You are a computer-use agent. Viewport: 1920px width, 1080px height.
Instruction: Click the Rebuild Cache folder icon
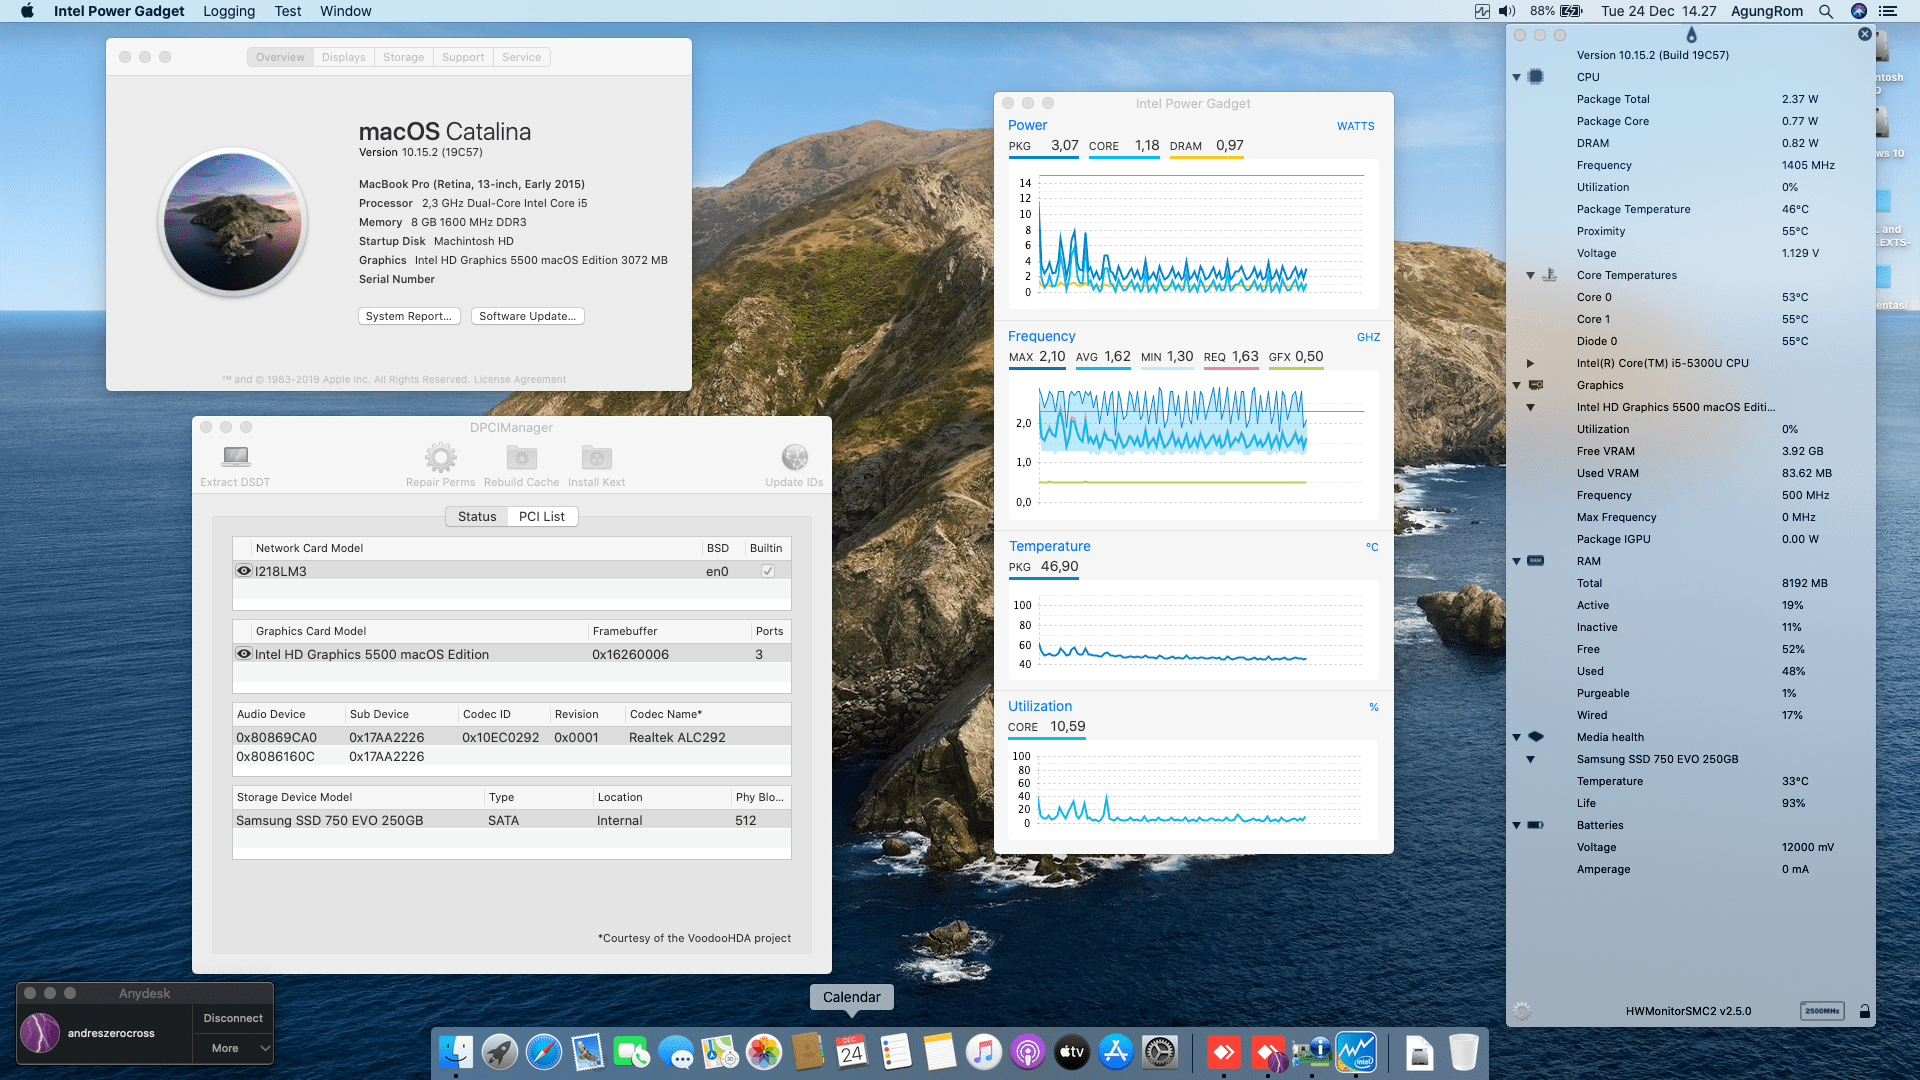(x=521, y=457)
